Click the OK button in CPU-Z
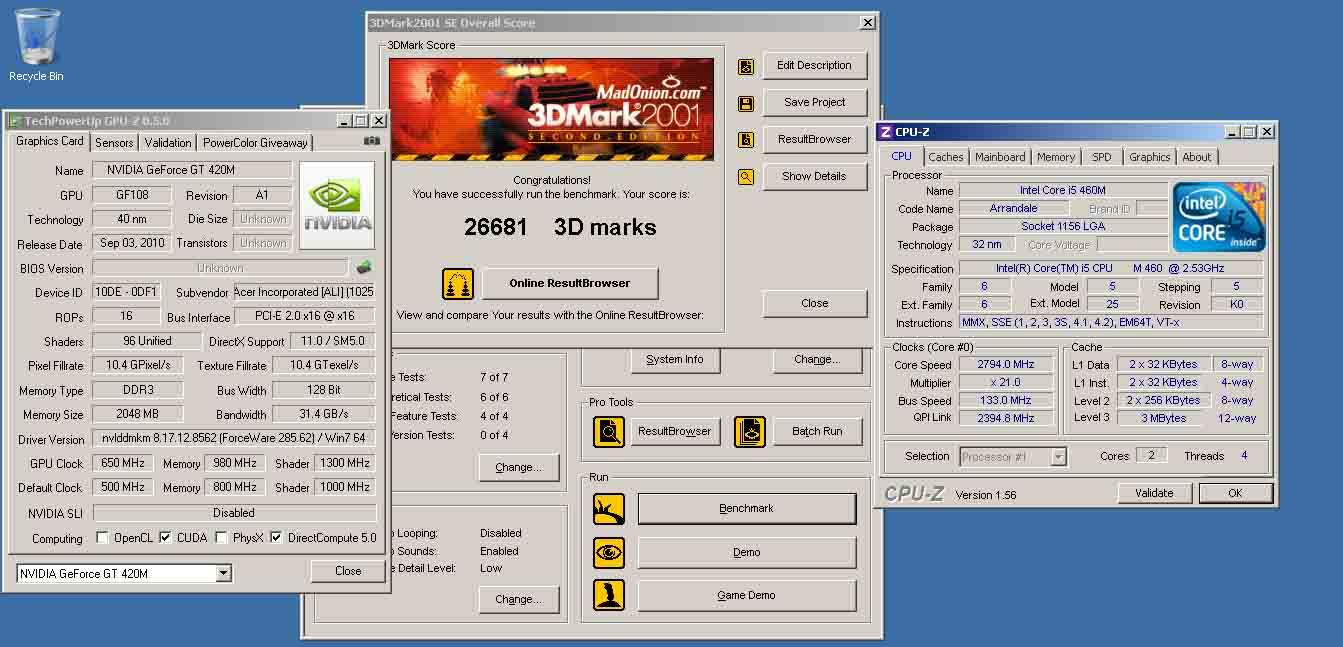This screenshot has width=1343, height=647. coord(1235,493)
